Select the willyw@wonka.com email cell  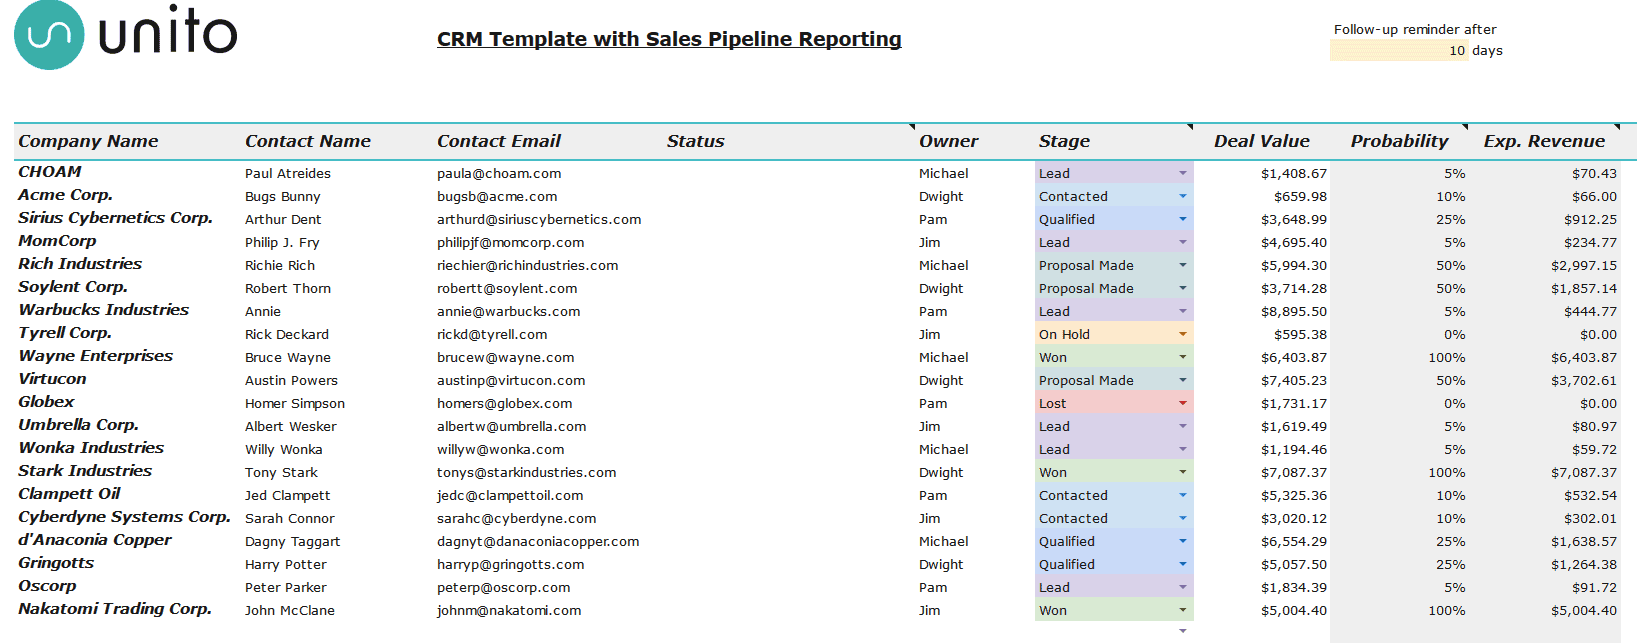[x=500, y=449]
